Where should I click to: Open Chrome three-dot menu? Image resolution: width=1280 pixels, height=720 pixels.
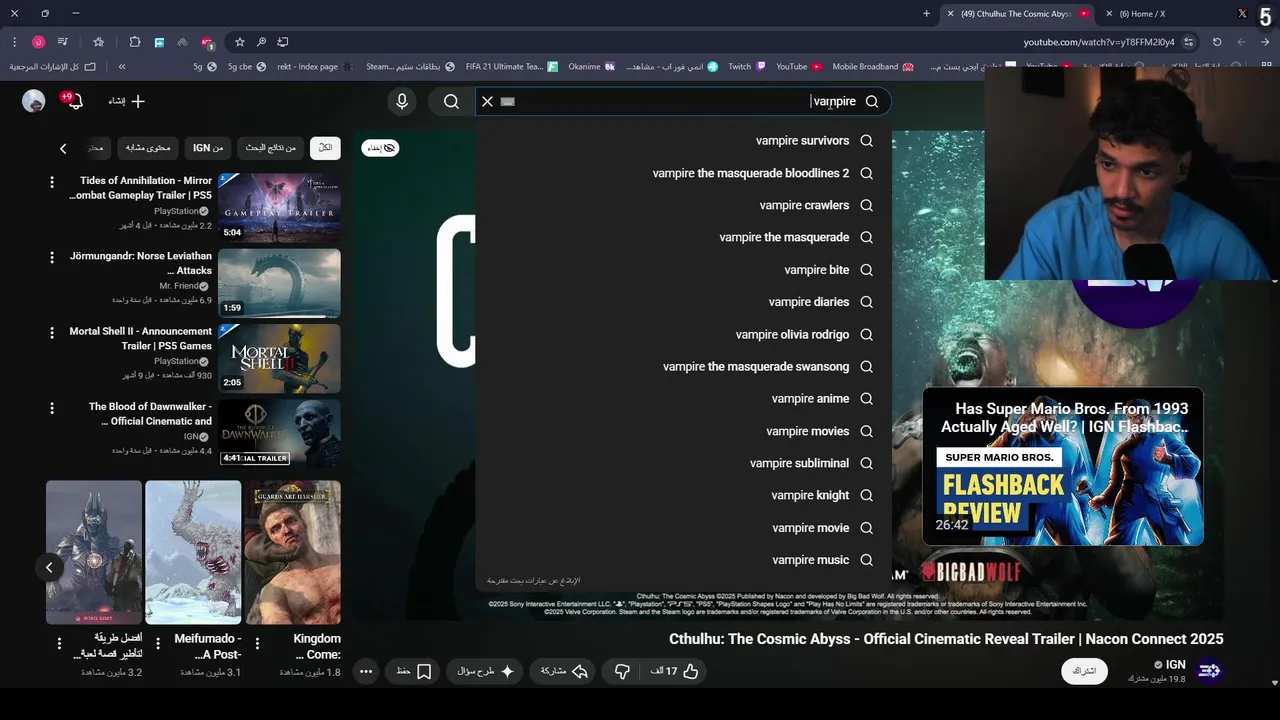click(14, 42)
